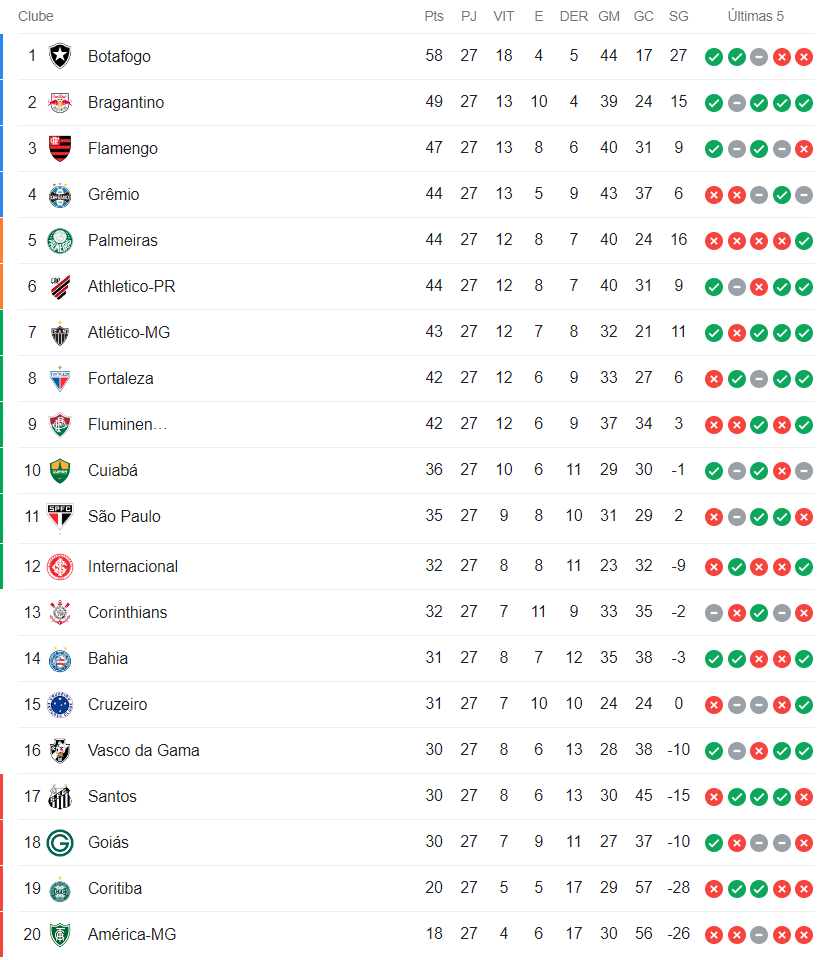Open the Corinthians crest icon
826x960 pixels.
[x=60, y=612]
